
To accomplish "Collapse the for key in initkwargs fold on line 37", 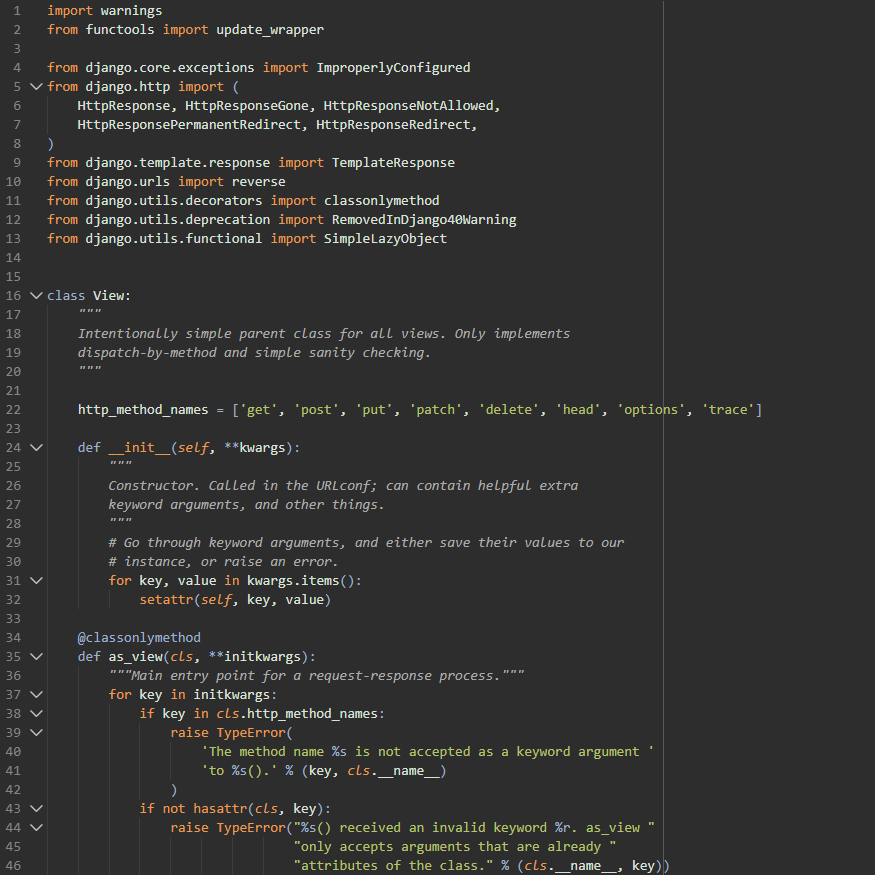I will pyautogui.click(x=36, y=695).
